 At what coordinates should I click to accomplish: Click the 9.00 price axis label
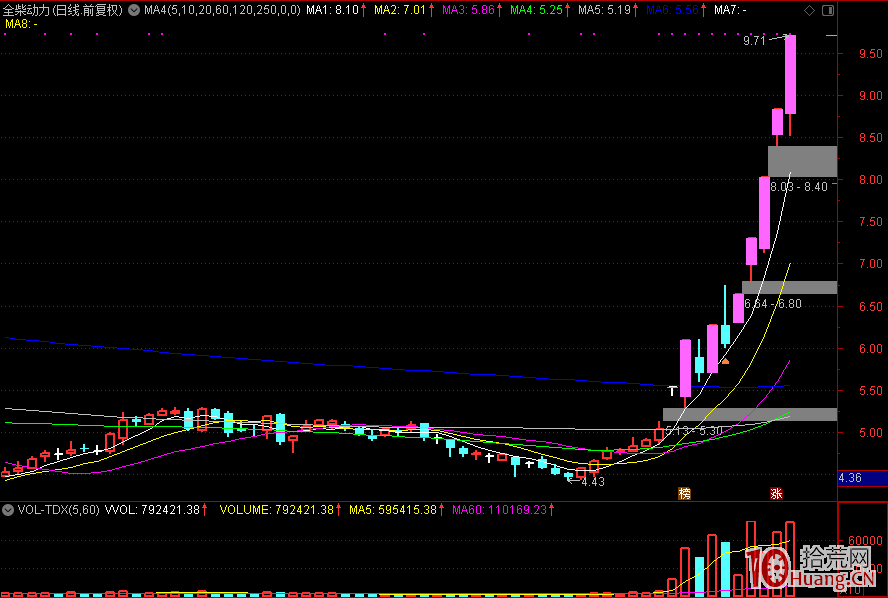pyautogui.click(x=870, y=96)
